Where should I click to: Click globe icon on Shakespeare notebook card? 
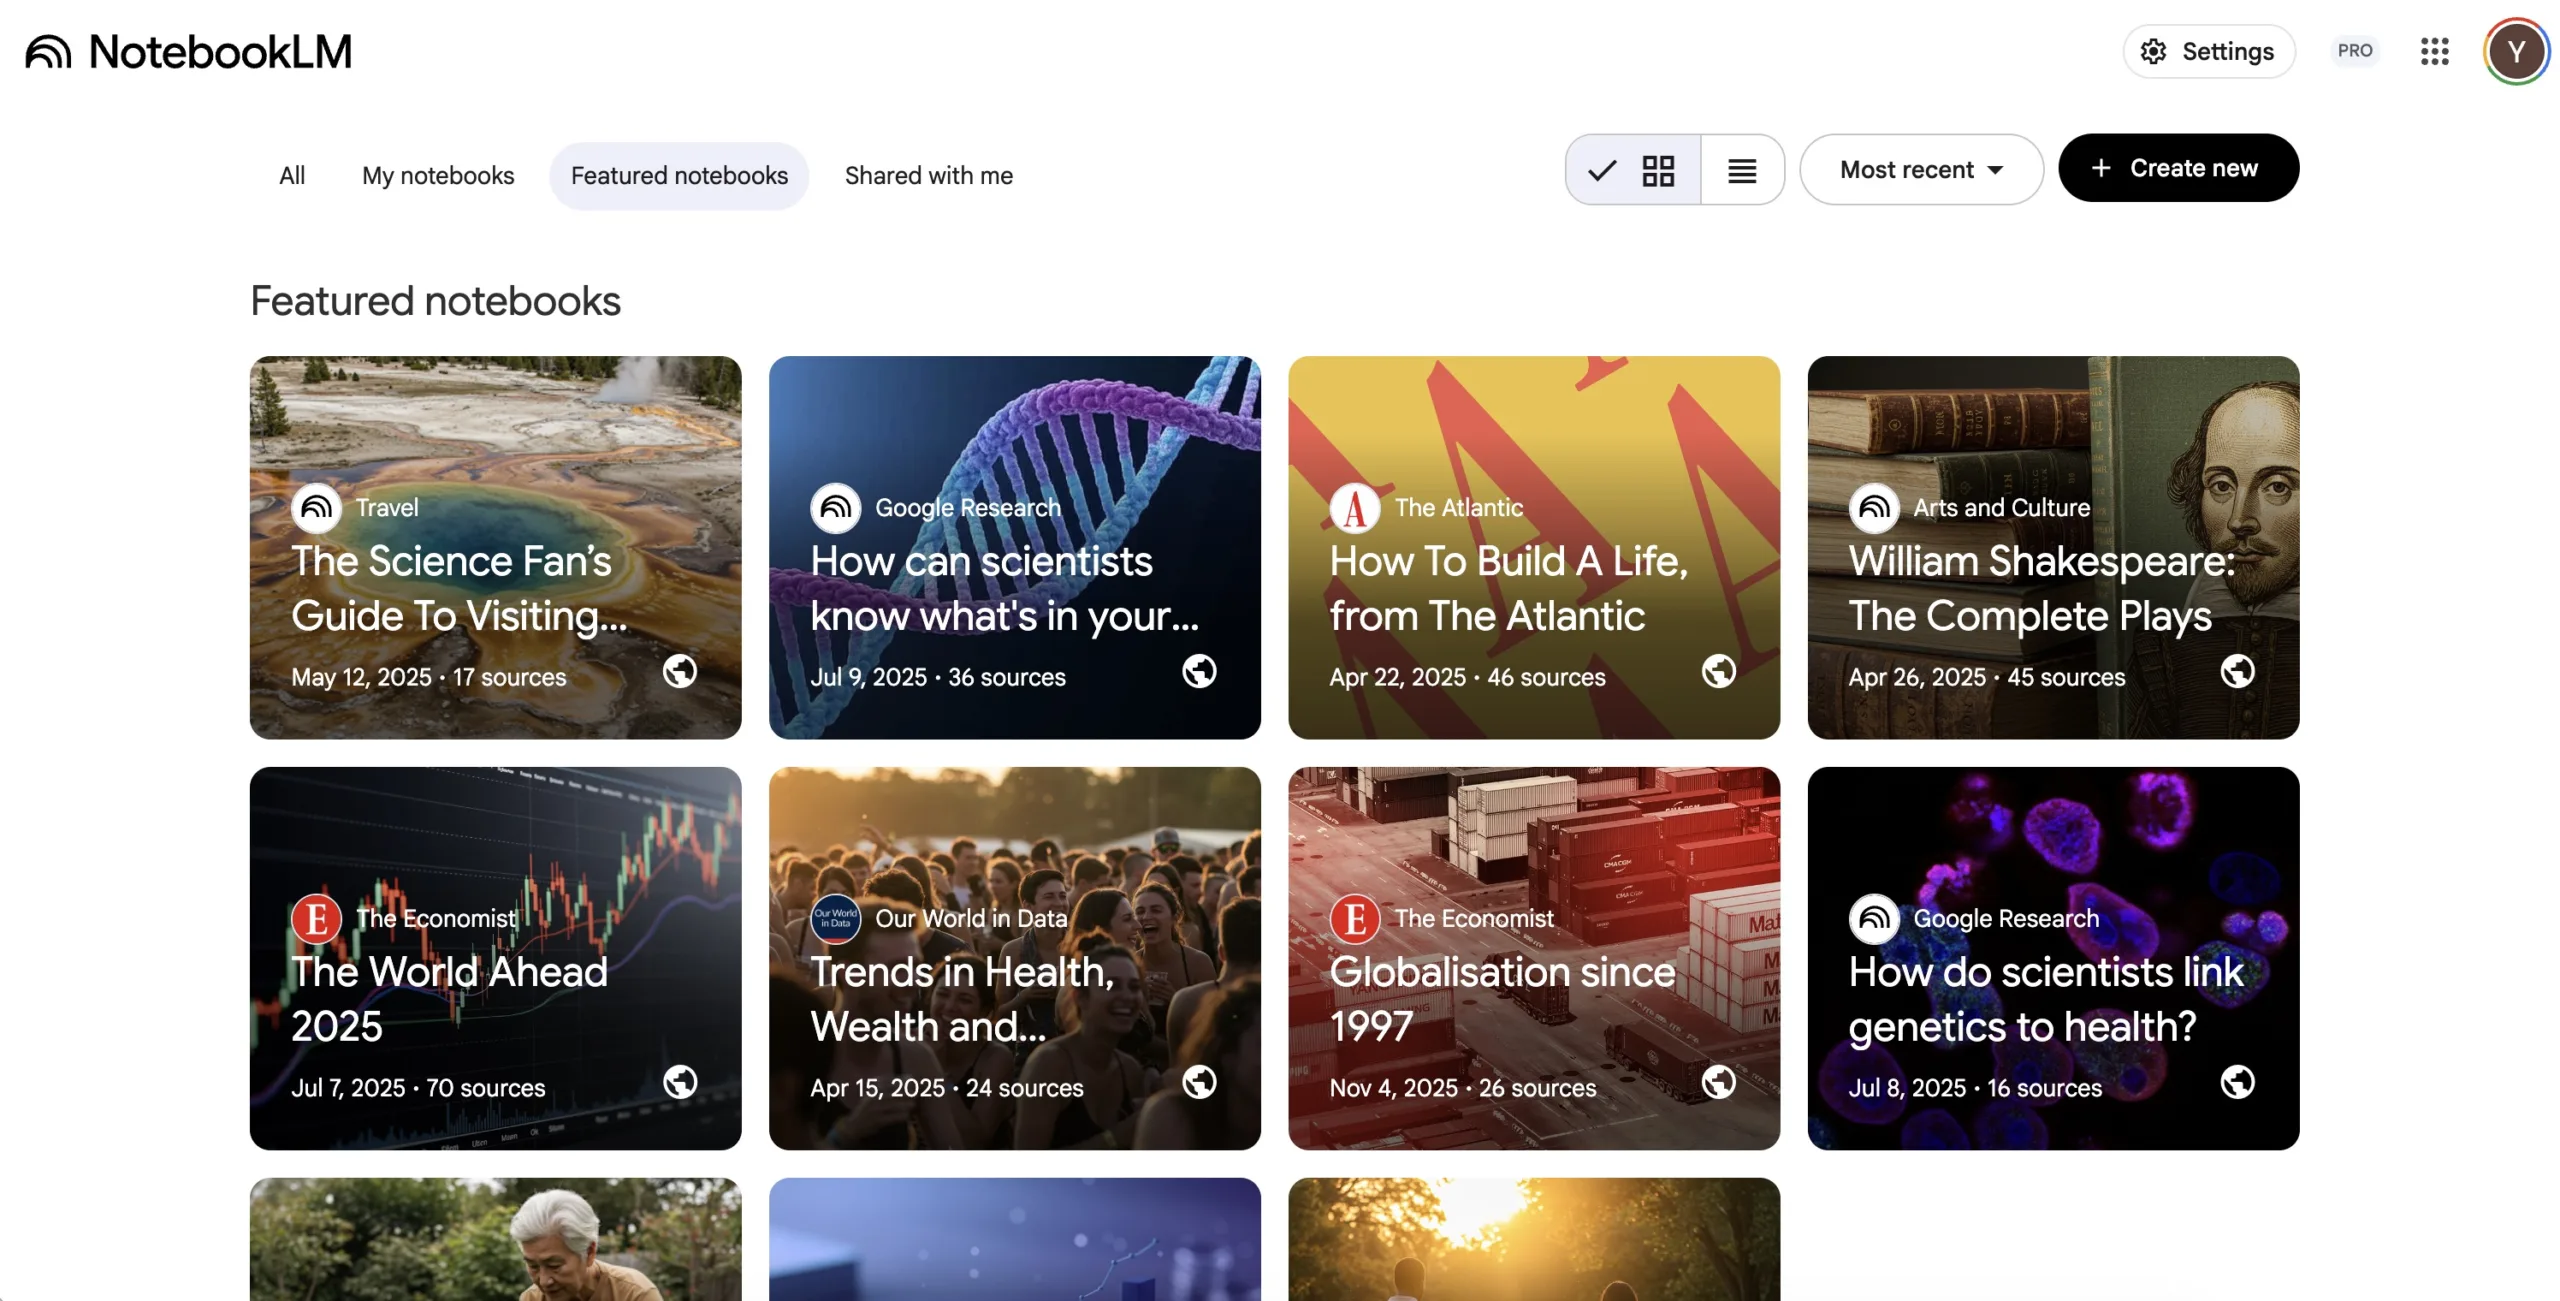2237,671
